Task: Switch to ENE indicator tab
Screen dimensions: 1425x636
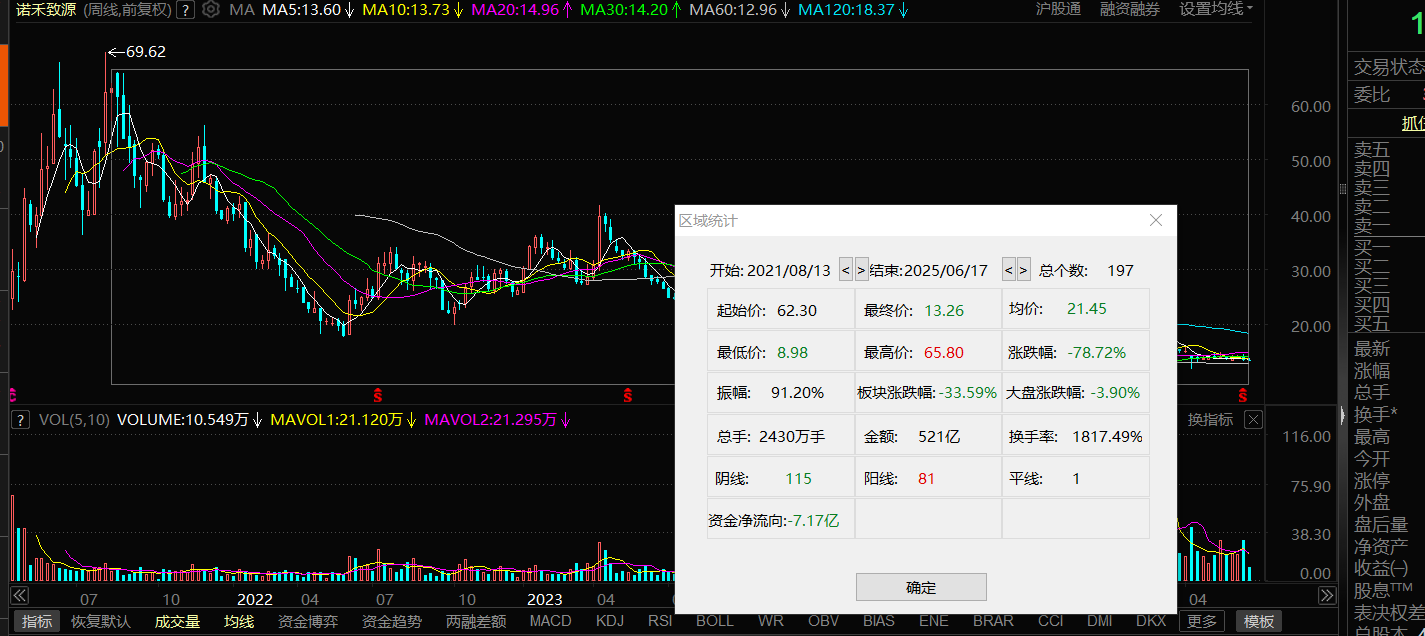Action: [933, 621]
